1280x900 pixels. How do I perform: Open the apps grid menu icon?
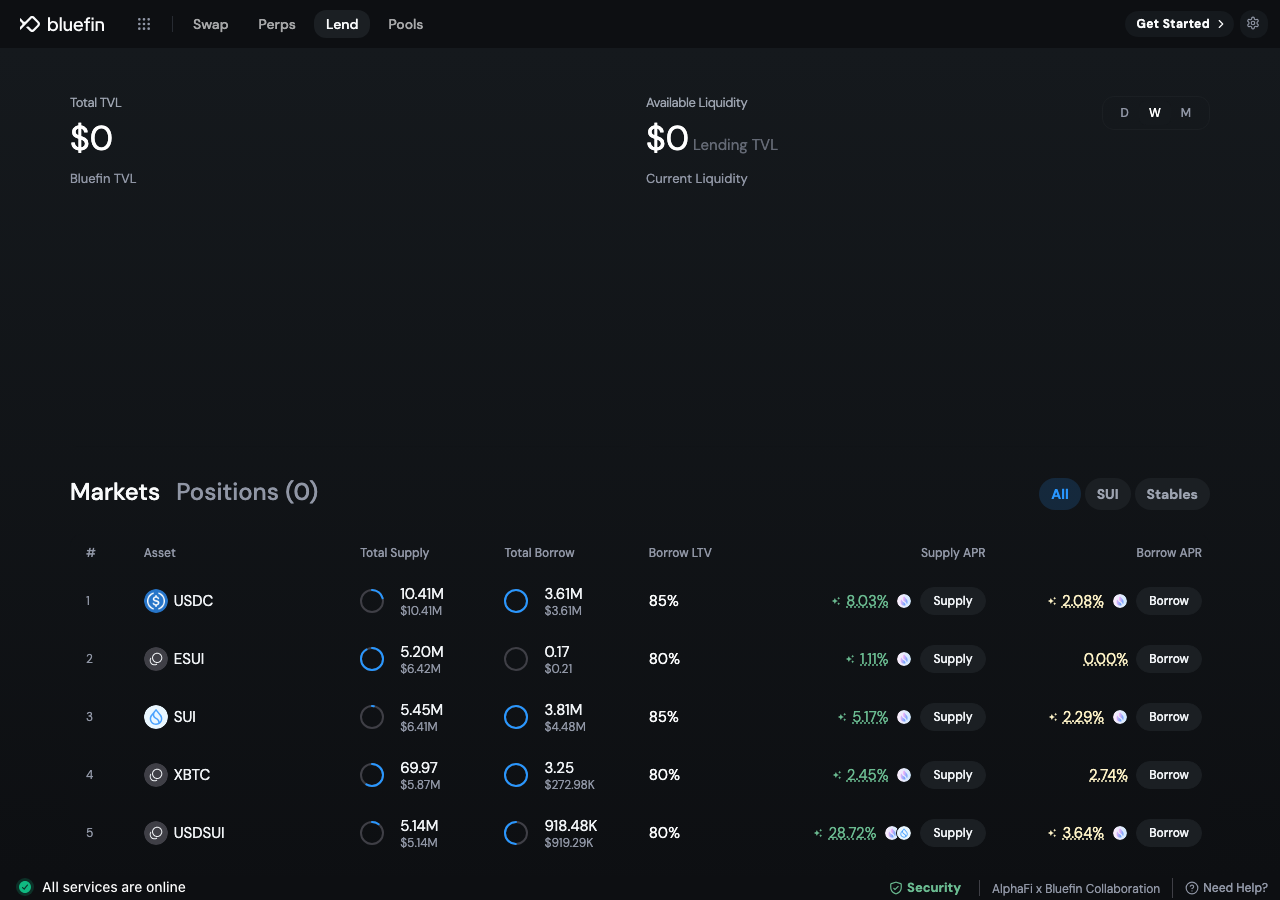point(144,24)
